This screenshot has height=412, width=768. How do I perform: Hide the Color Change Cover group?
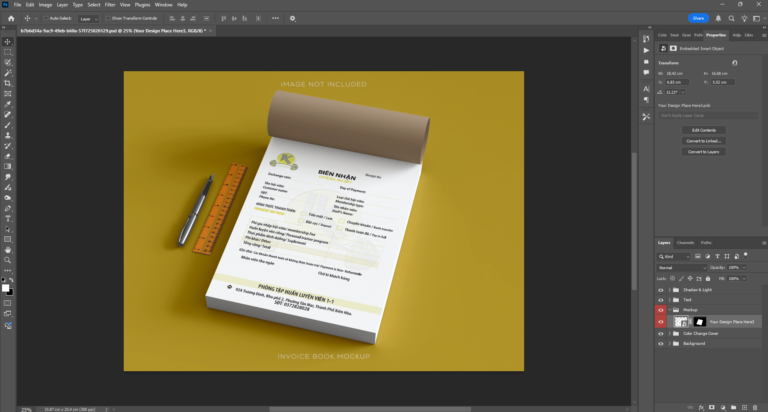pyautogui.click(x=660, y=334)
